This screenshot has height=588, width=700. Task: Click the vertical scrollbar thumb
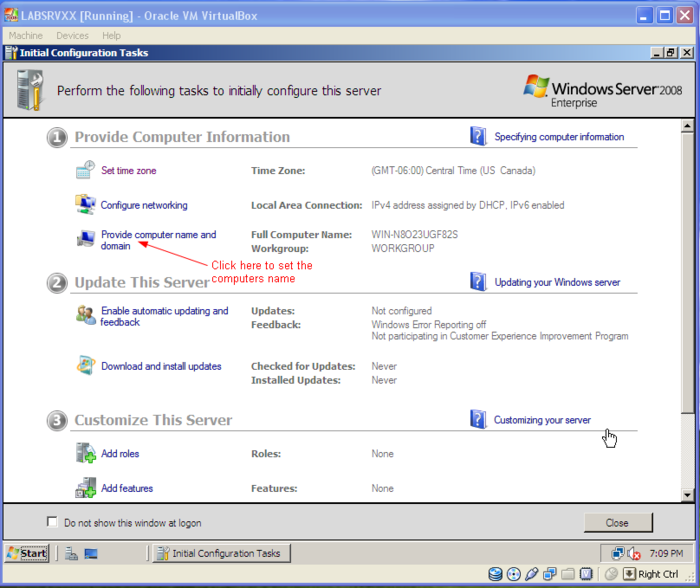pyautogui.click(x=688, y=272)
